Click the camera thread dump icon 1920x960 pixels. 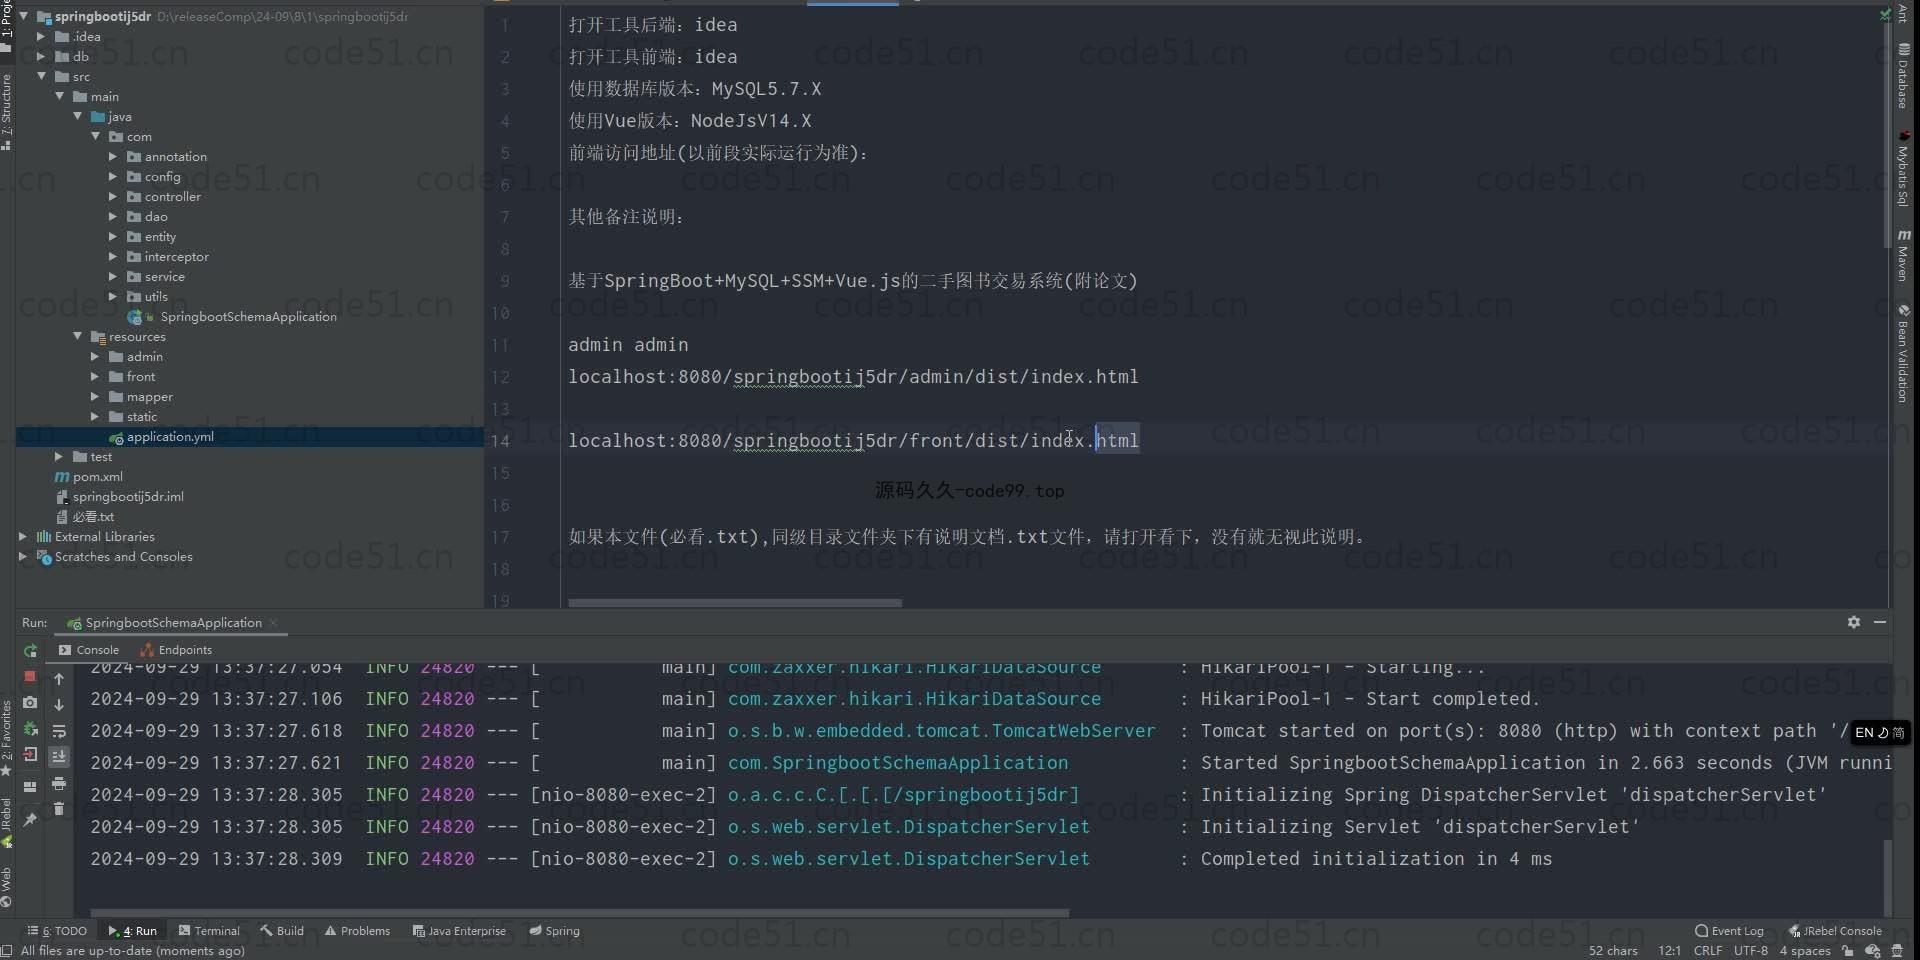coord(30,703)
